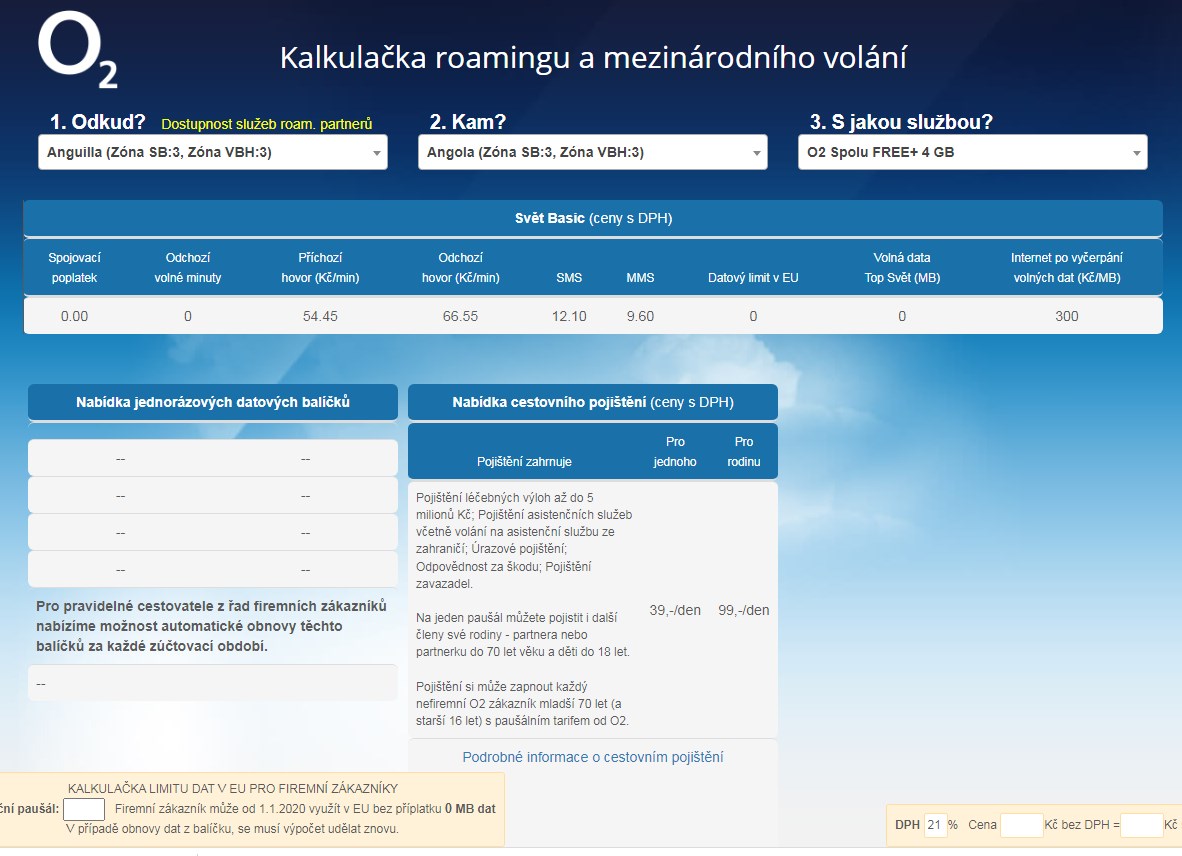
Task: Follow 'Podrobné informace o cestovním pojištění' link
Action: coord(592,757)
